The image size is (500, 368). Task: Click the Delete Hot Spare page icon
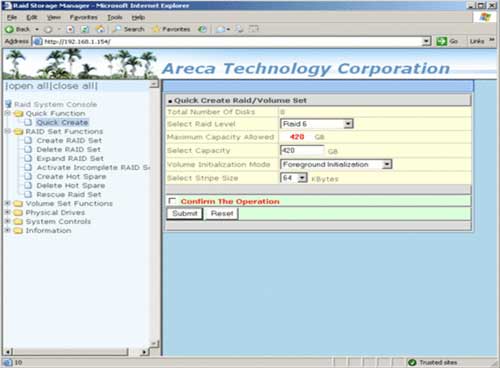pyautogui.click(x=28, y=185)
